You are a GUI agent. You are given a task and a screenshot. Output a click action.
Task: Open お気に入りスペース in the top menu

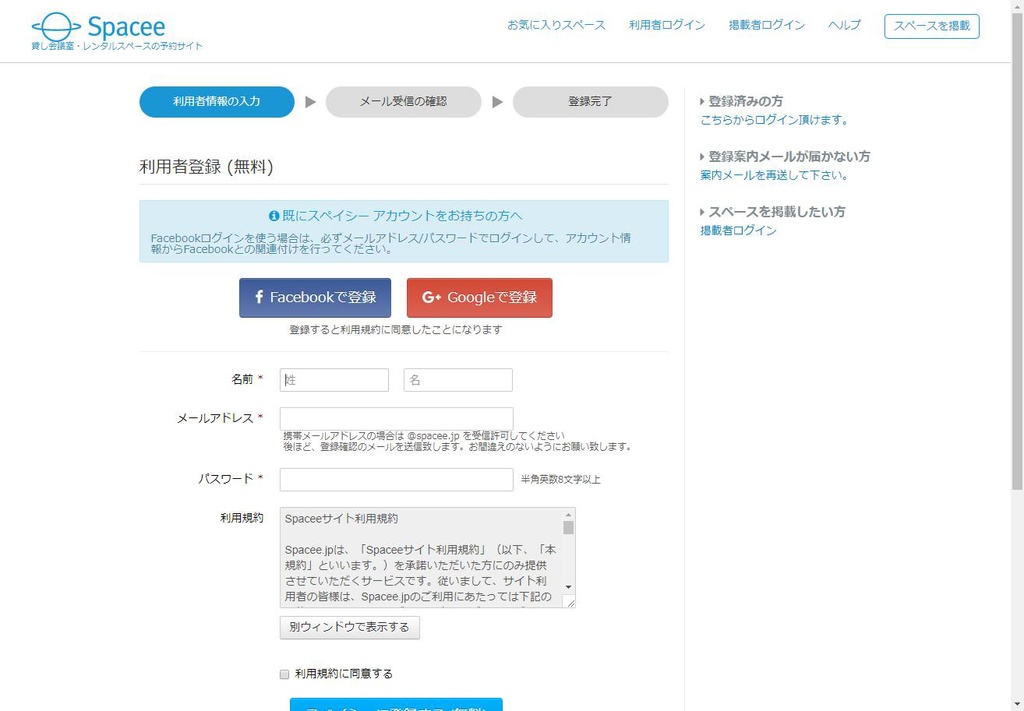[x=556, y=25]
